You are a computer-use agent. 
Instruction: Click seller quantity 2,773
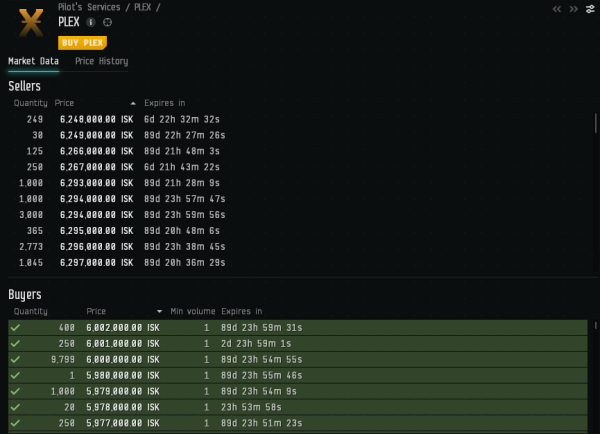31,246
